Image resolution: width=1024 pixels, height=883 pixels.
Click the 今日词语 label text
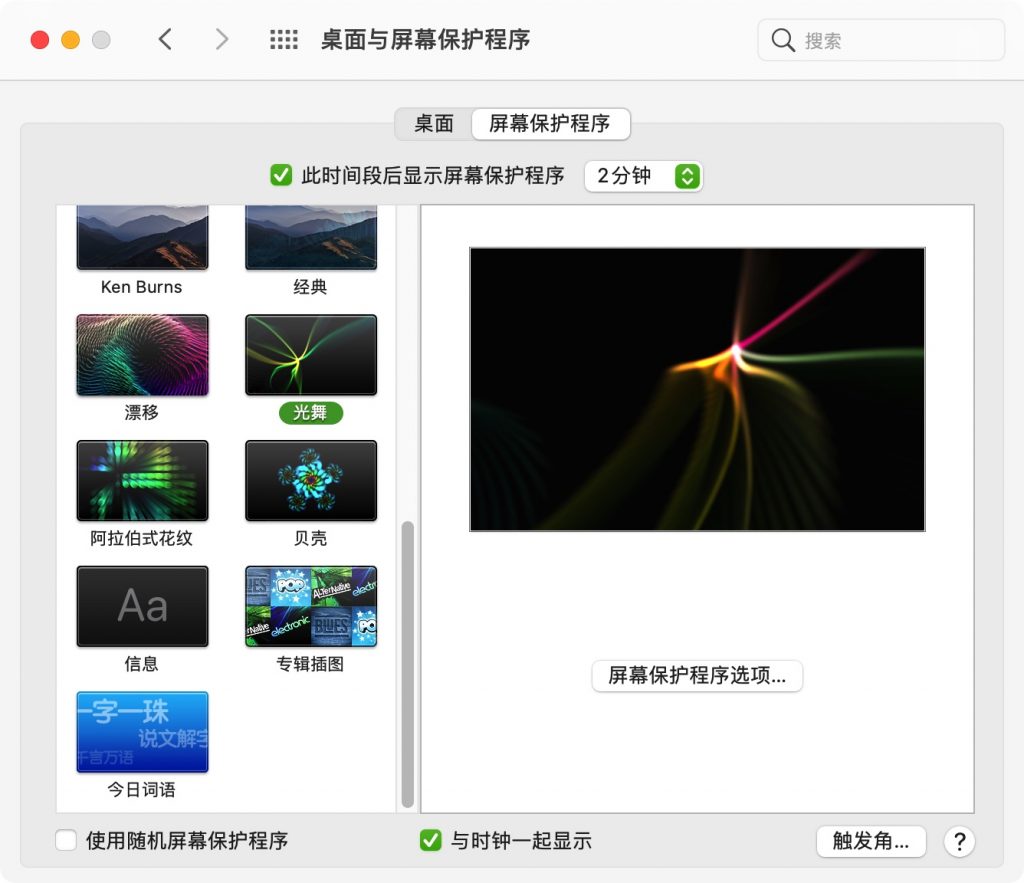click(x=142, y=790)
